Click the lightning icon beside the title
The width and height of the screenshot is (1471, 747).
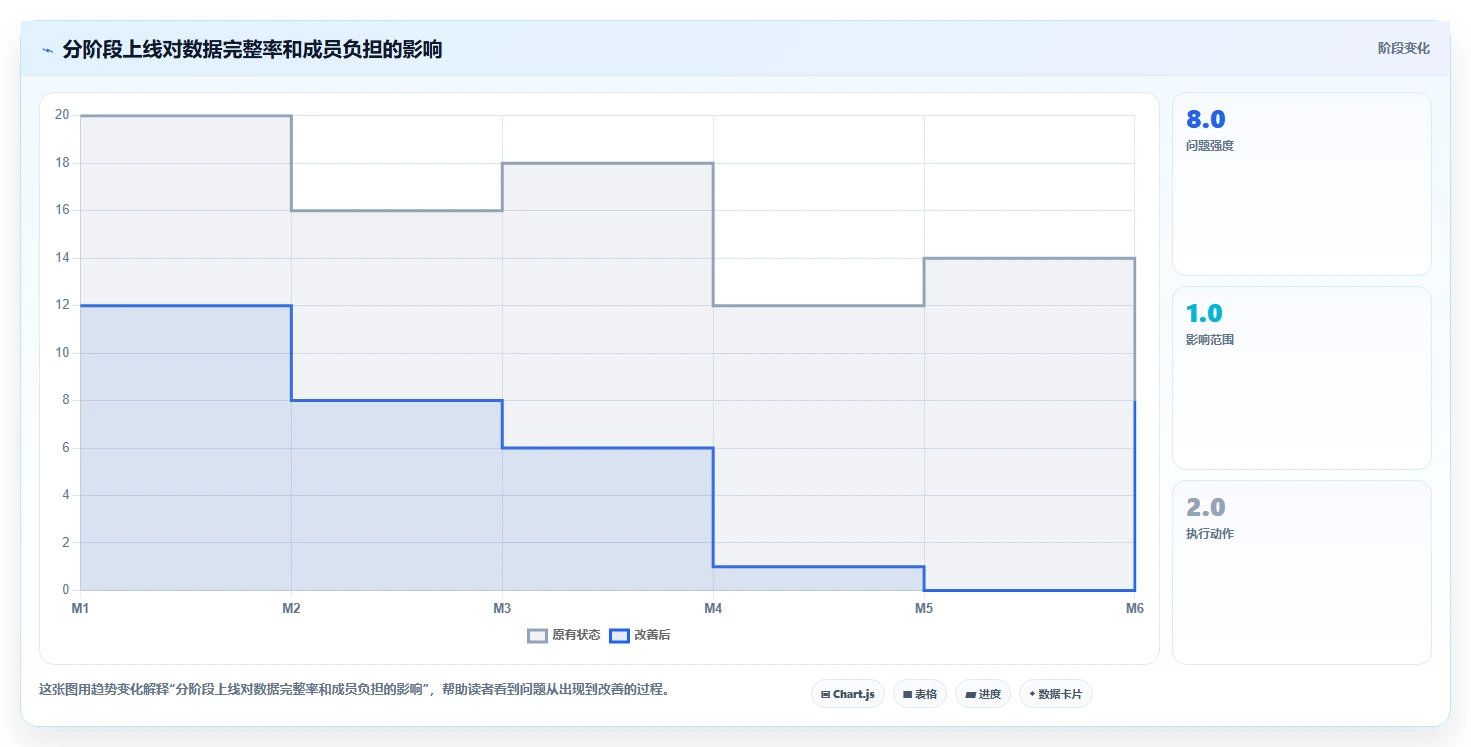tap(47, 50)
